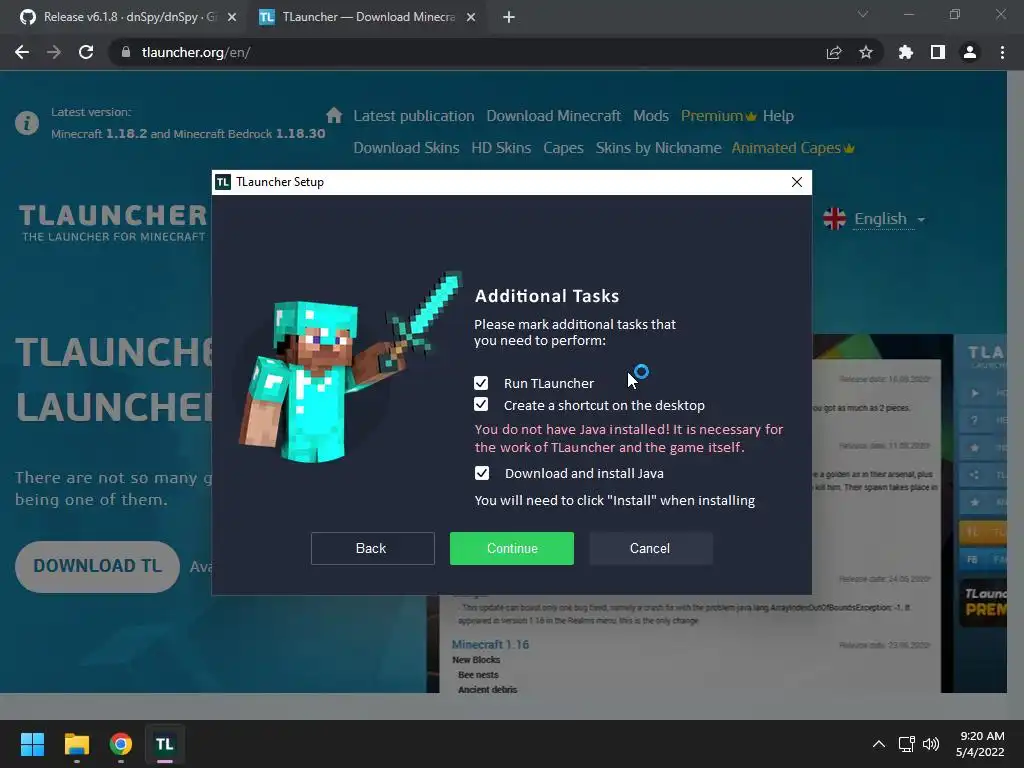
Task: Click the DOWNLOAD TL button
Action: (x=97, y=566)
